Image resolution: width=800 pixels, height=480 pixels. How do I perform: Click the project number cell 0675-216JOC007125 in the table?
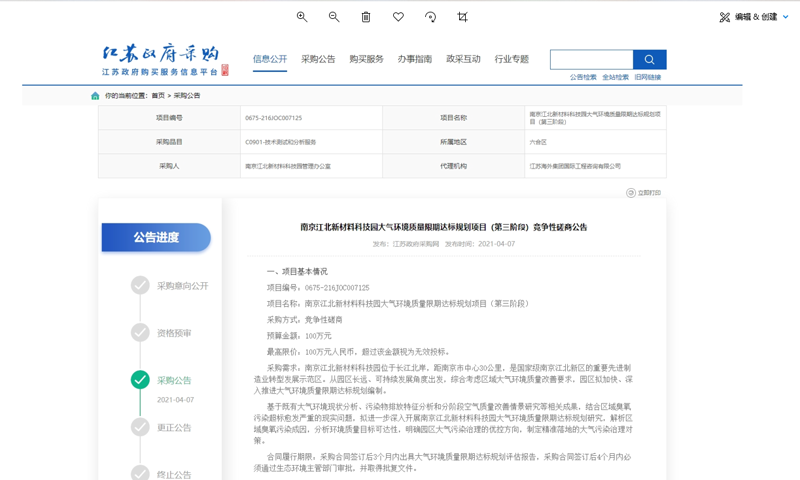click(x=311, y=118)
